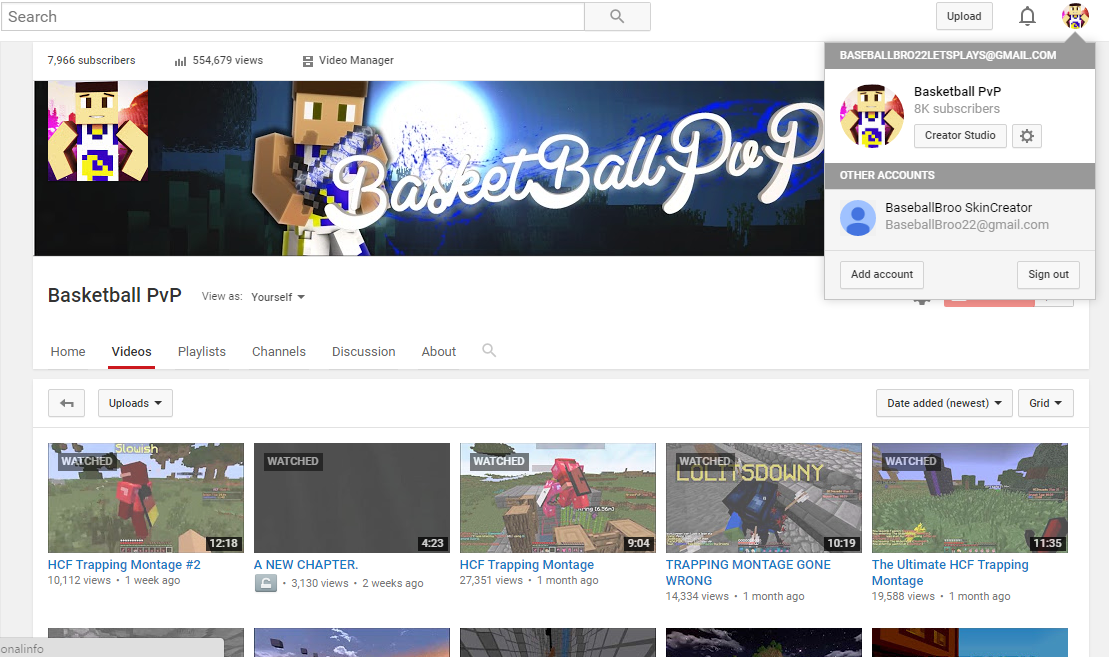Image resolution: width=1109 pixels, height=657 pixels.
Task: Play the 11:35 video thumbnail
Action: tap(970, 498)
